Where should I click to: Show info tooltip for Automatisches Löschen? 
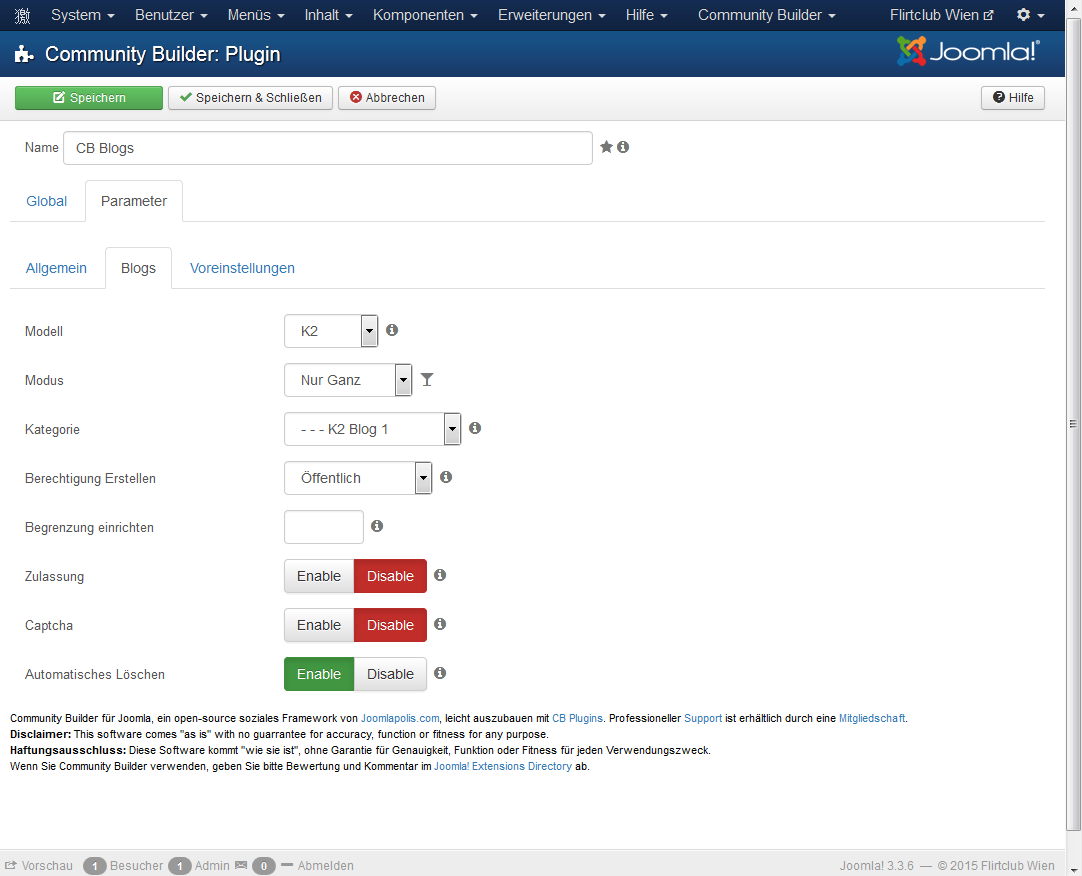coord(440,673)
